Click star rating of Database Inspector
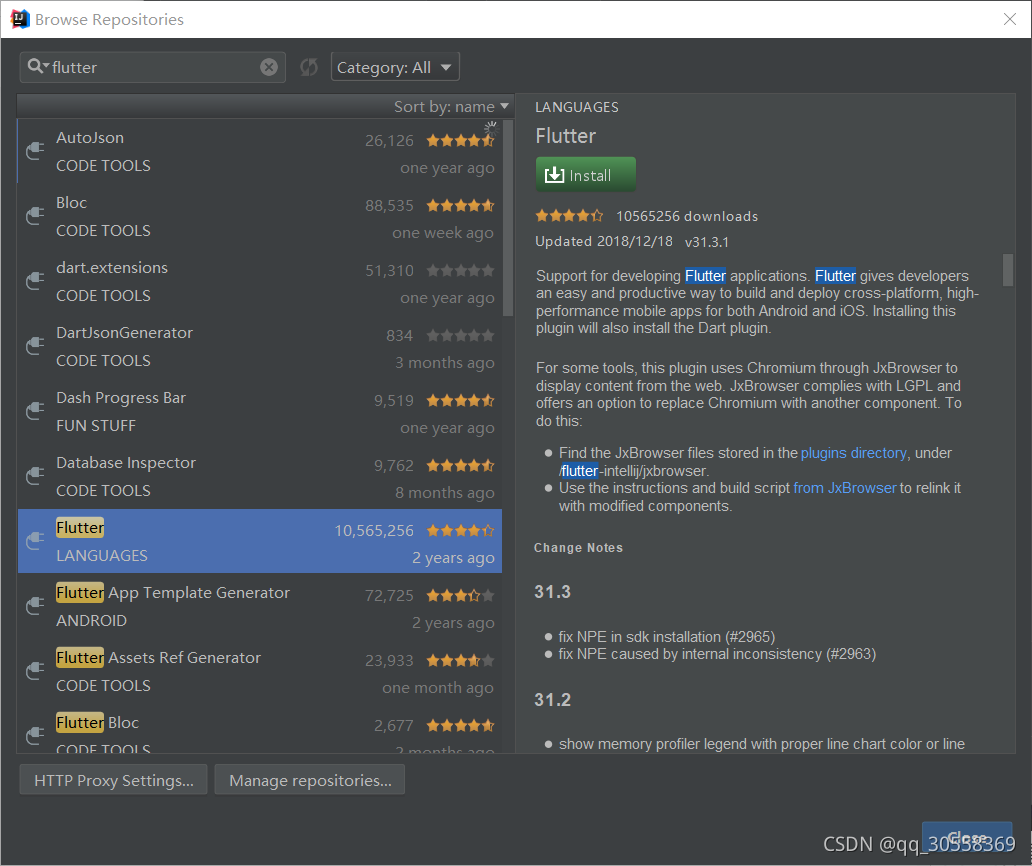Screen dimensions: 1032x866 click(x=460, y=465)
